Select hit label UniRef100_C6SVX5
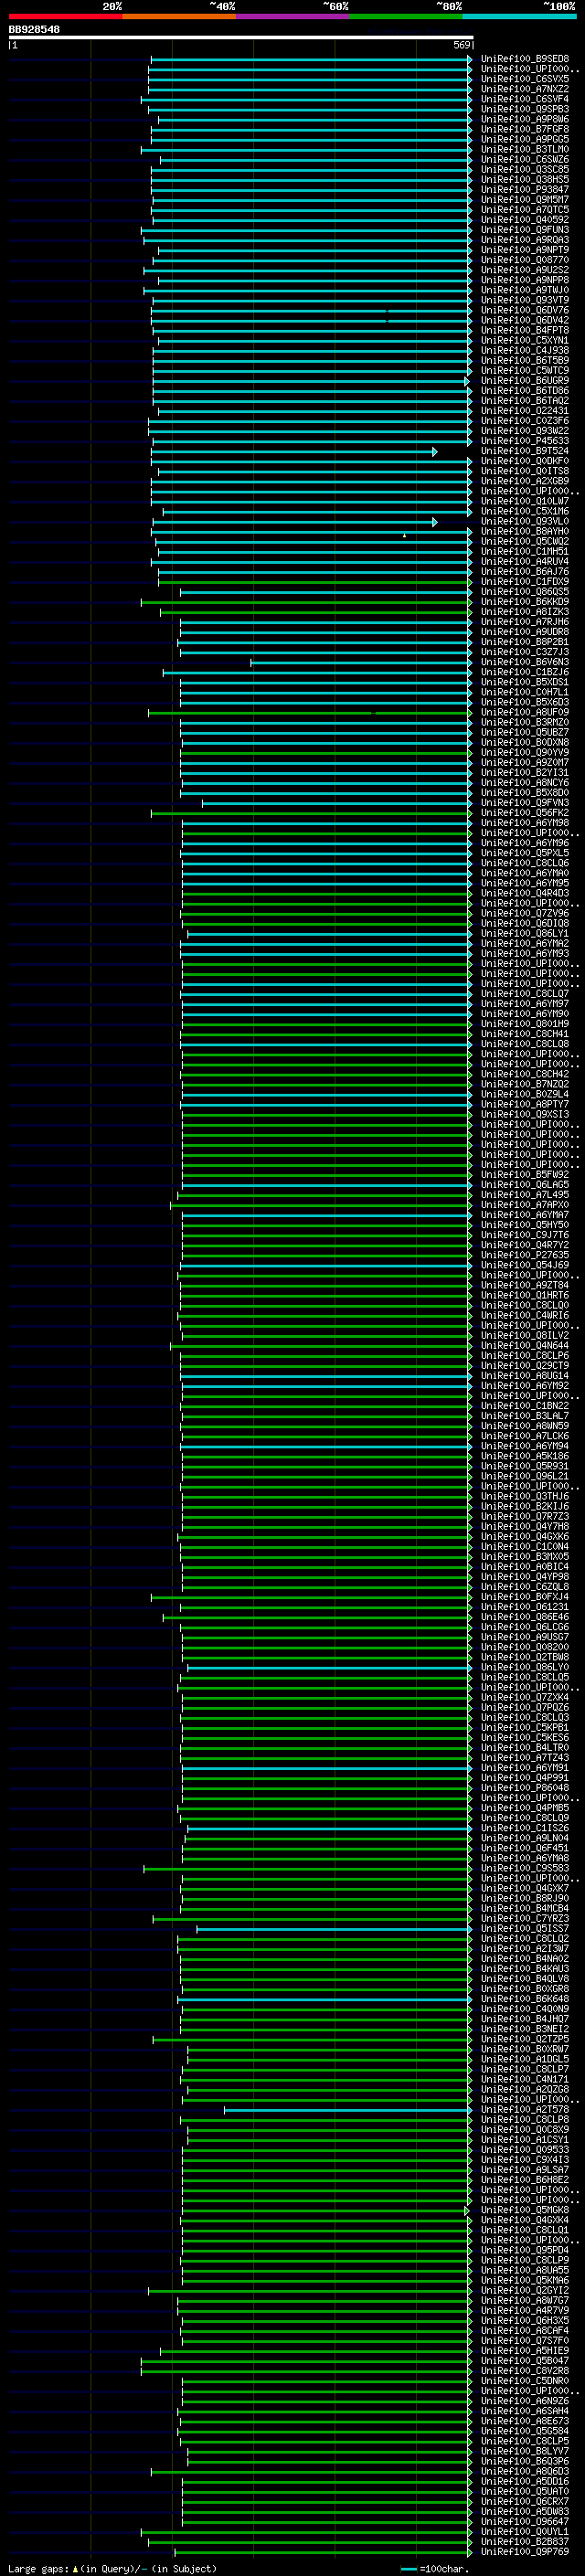585x2576 pixels. (x=524, y=79)
